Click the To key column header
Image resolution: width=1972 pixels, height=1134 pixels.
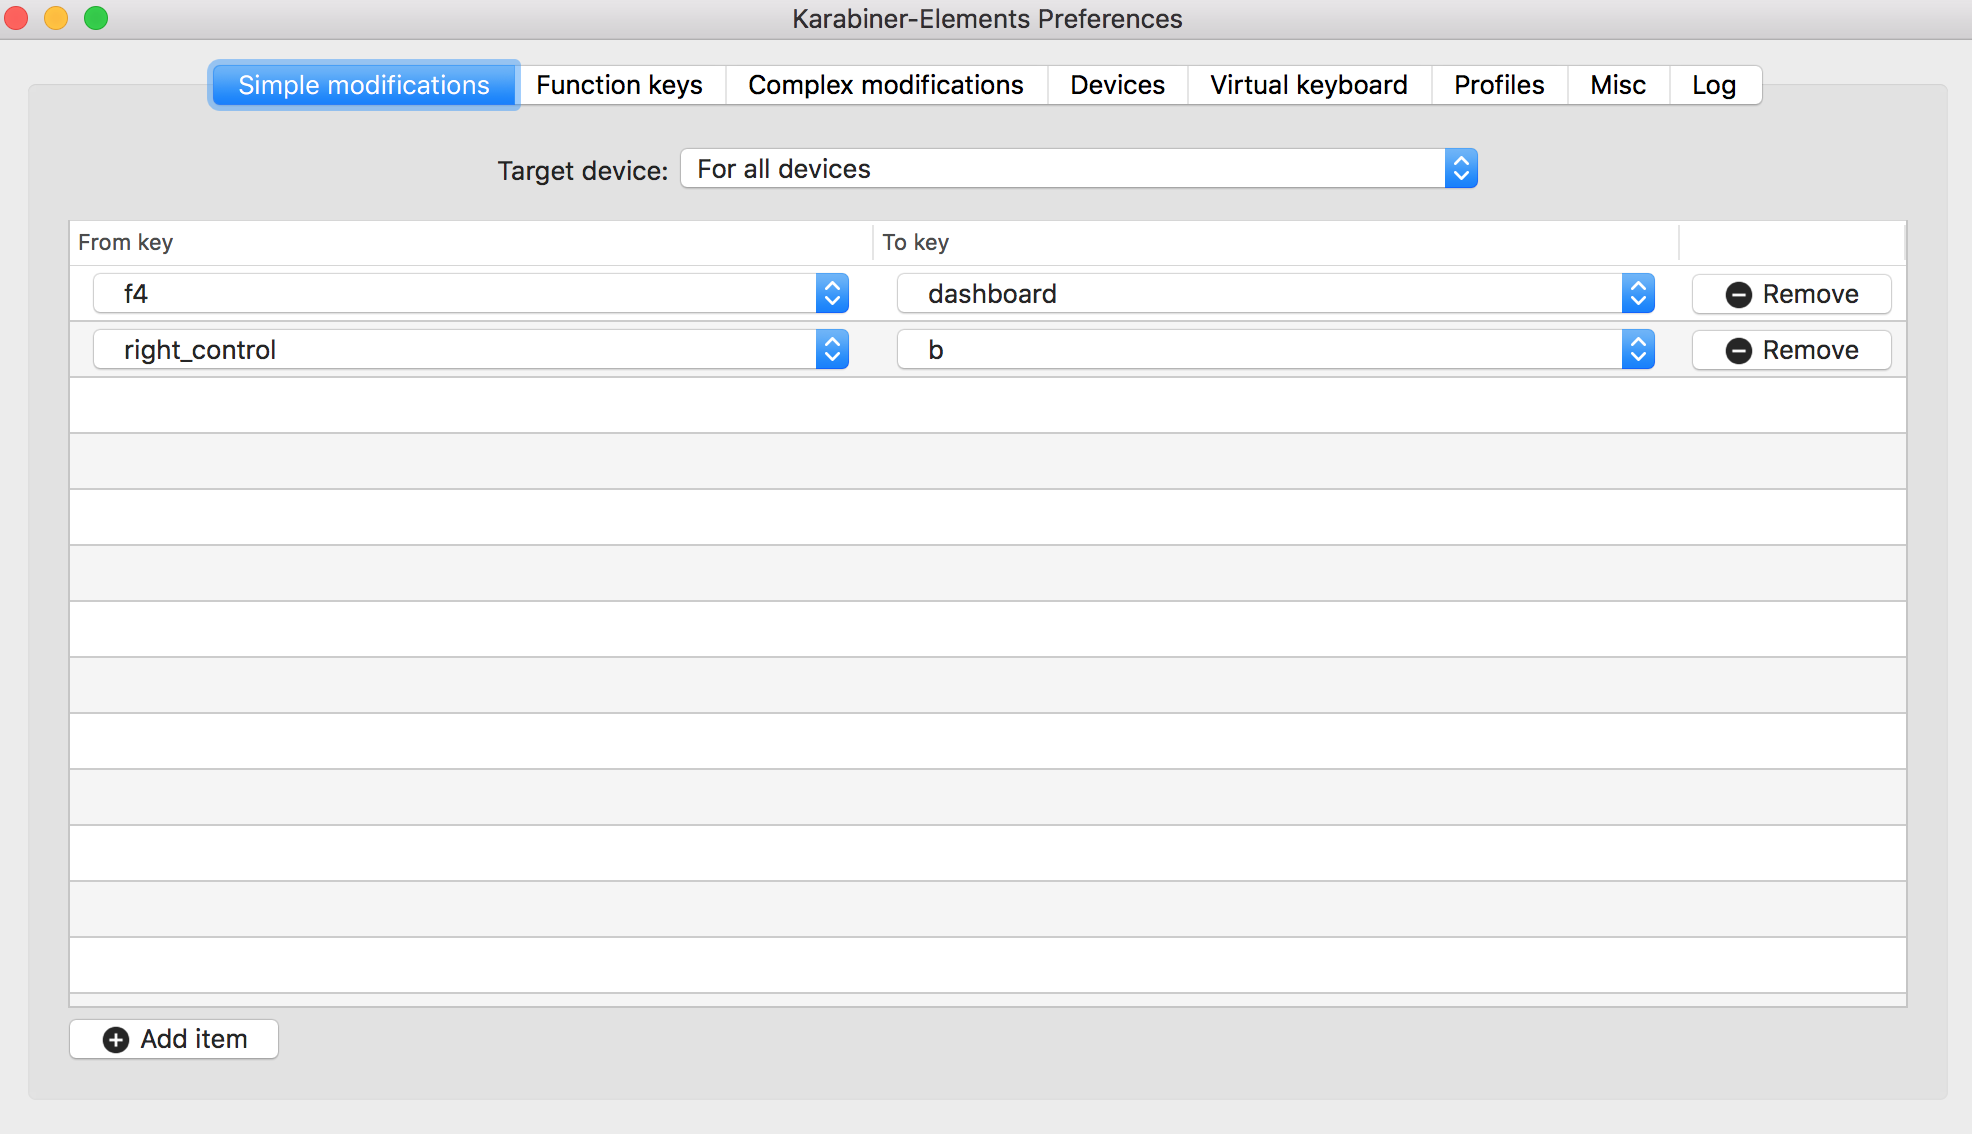915,243
